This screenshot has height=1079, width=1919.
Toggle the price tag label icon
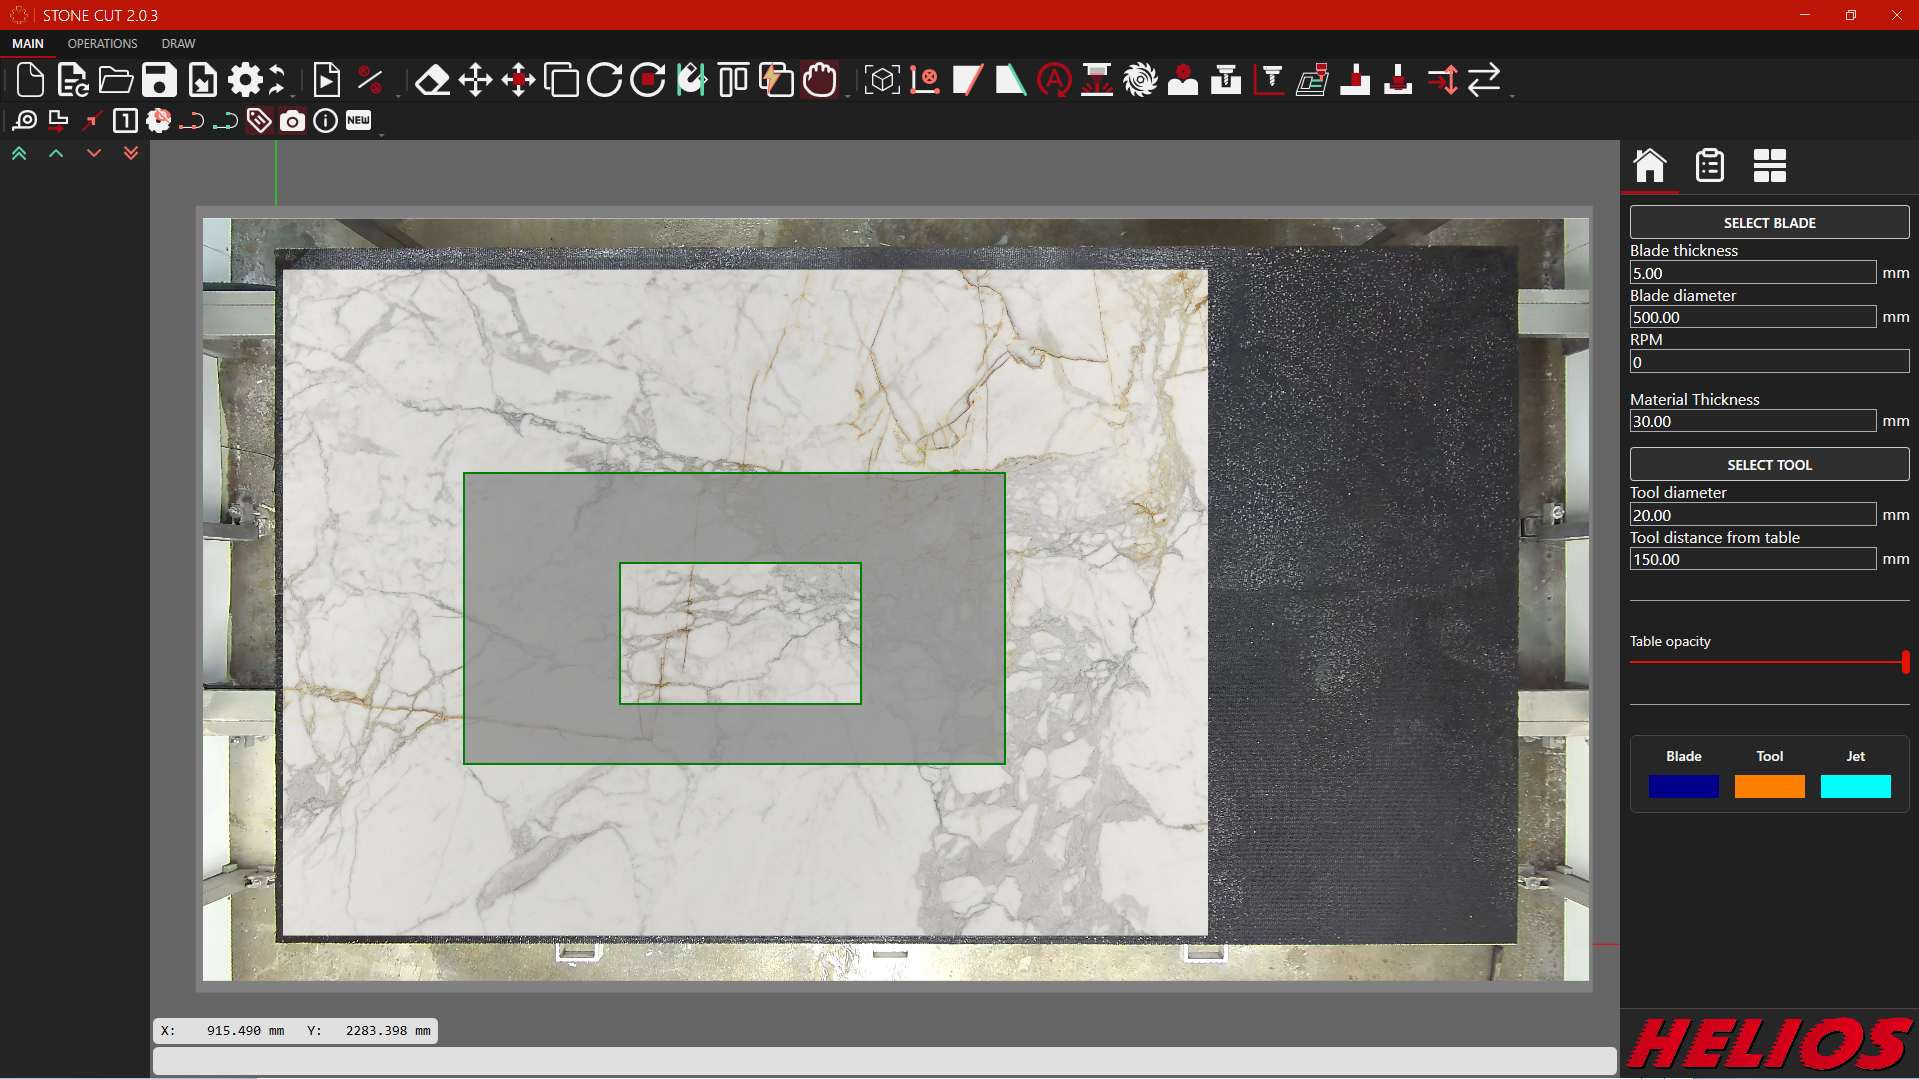coord(259,121)
